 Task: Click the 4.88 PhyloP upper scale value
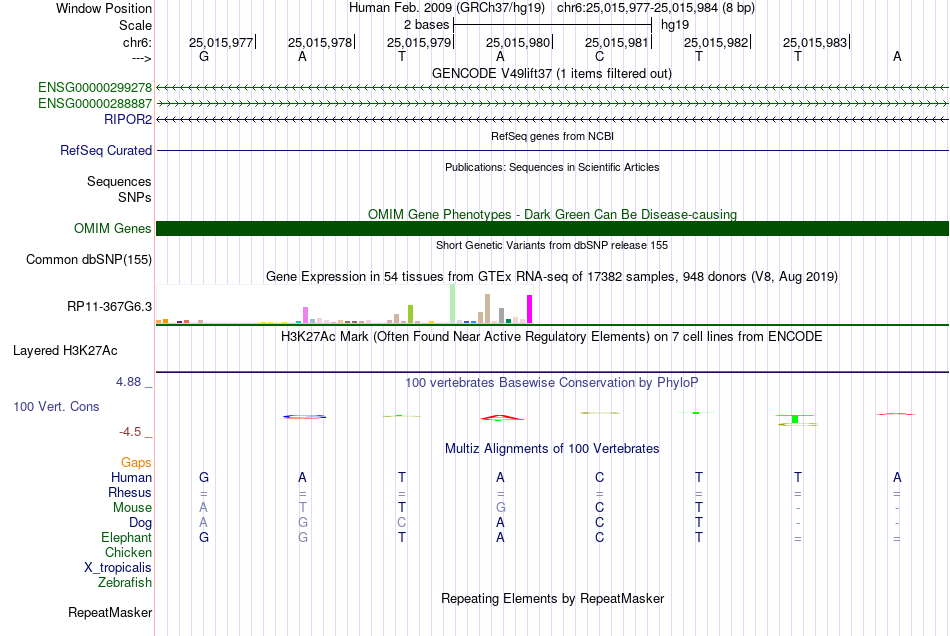[128, 382]
